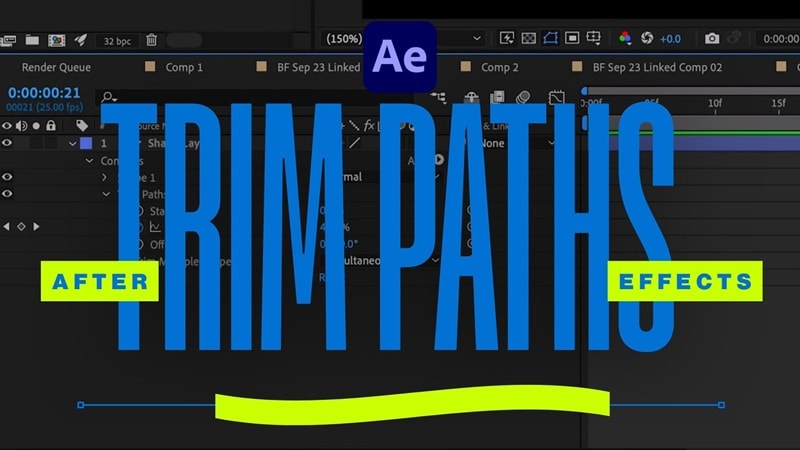Click the Show Snapshot icon
Image resolution: width=800 pixels, height=450 pixels.
(734, 38)
